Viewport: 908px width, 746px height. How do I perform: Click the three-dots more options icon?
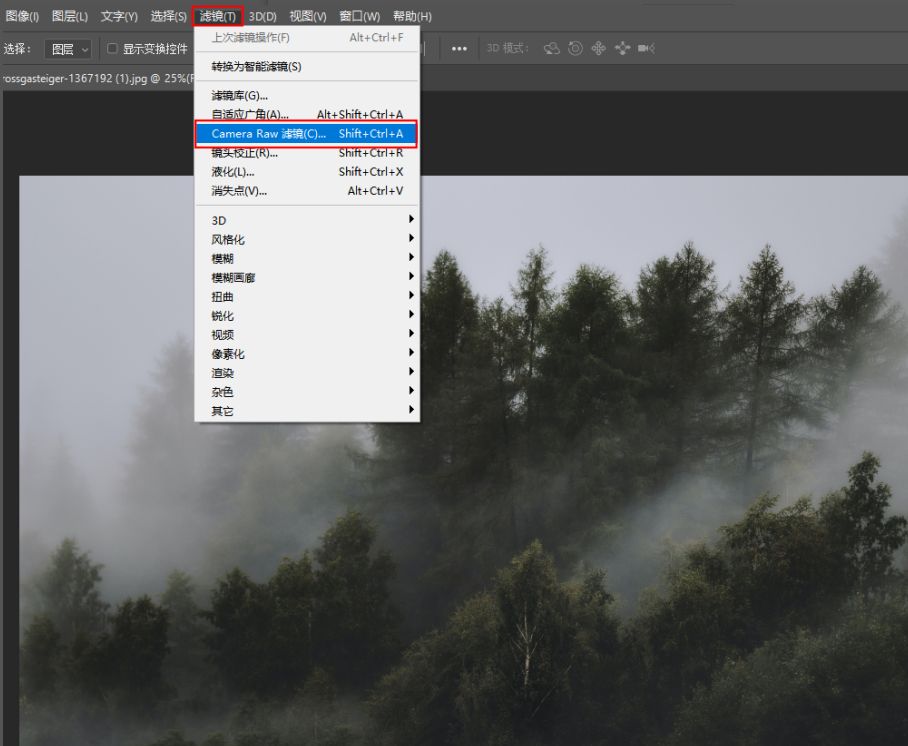tap(459, 49)
